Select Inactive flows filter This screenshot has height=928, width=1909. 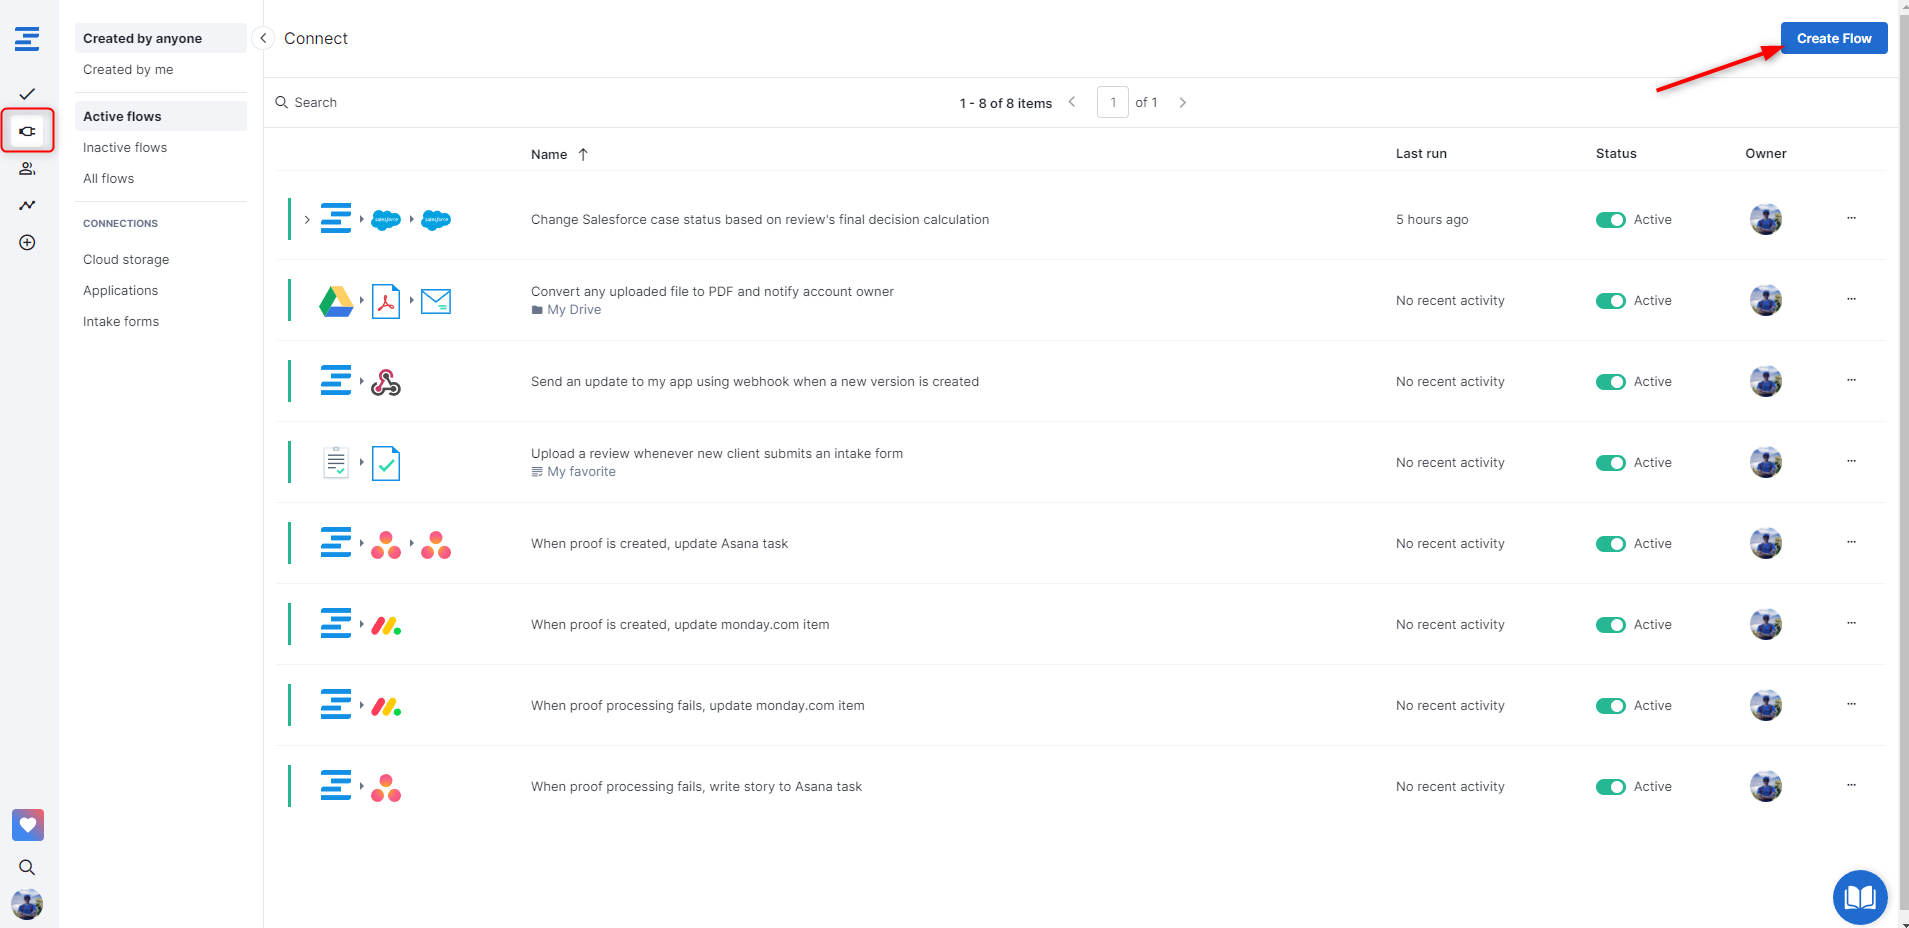pos(125,147)
